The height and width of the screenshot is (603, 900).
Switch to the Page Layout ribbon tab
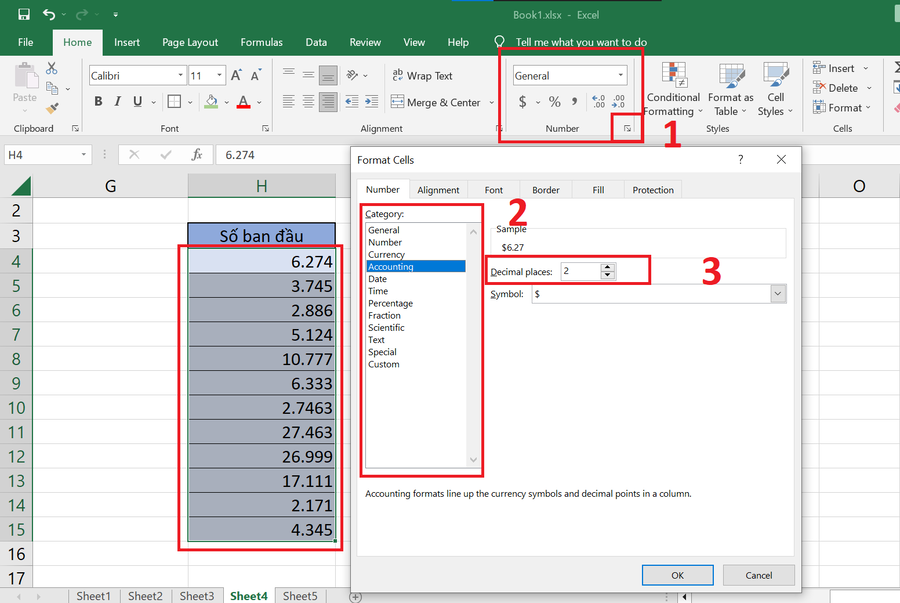click(x=190, y=42)
